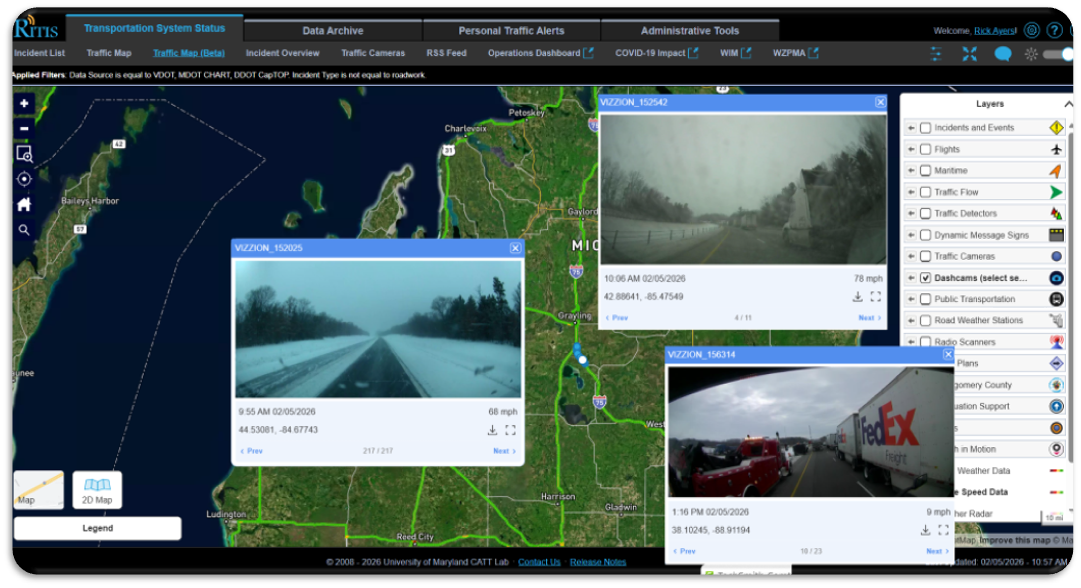This screenshot has width=1081, height=588.
Task: Open the map search magnifier tool
Action: click(24, 230)
